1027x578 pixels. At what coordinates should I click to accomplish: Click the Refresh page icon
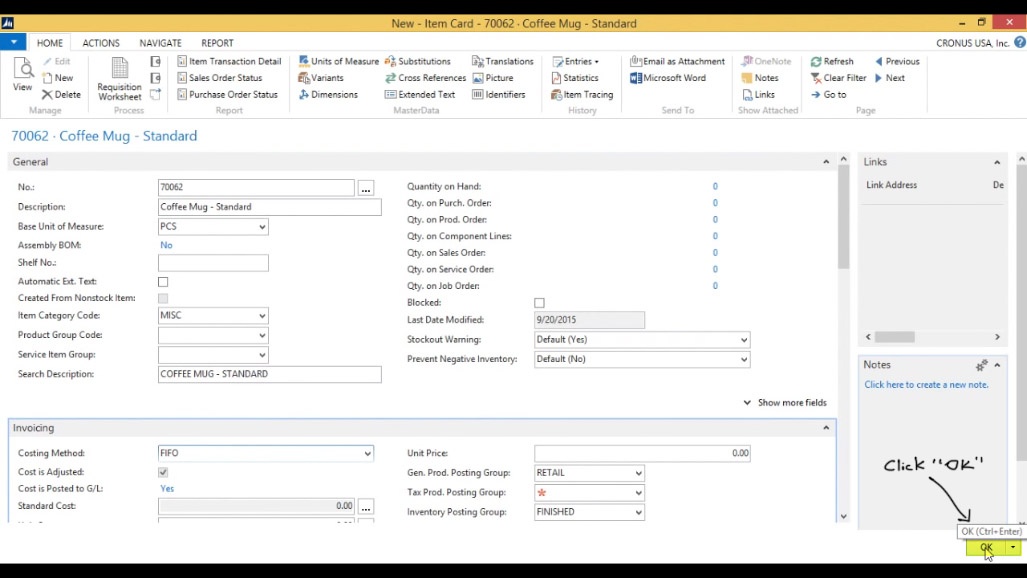(816, 61)
